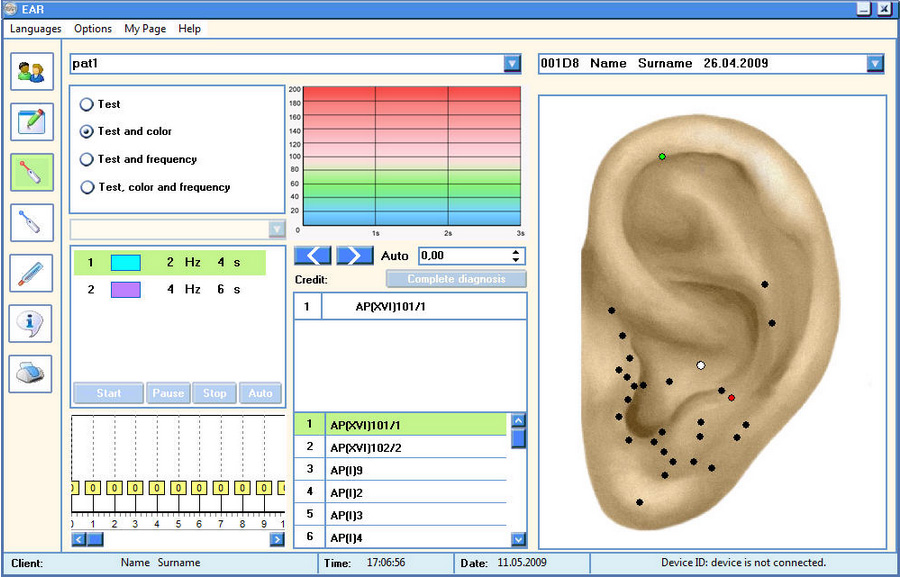This screenshot has height=578, width=900.
Task: Increase the Auto value with stepper
Action: point(517,252)
